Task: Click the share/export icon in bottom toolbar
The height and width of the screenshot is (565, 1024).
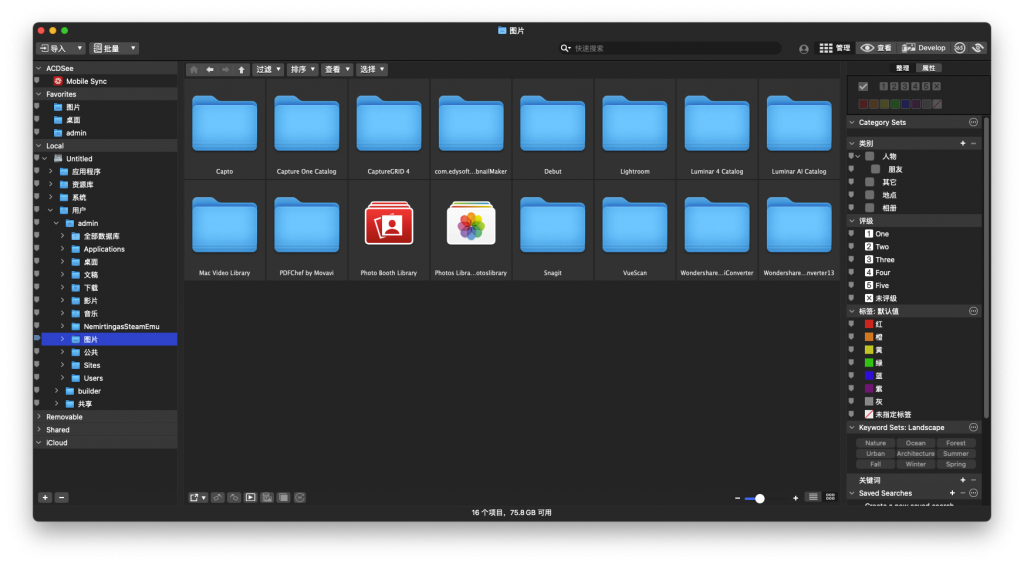Action: [197, 498]
